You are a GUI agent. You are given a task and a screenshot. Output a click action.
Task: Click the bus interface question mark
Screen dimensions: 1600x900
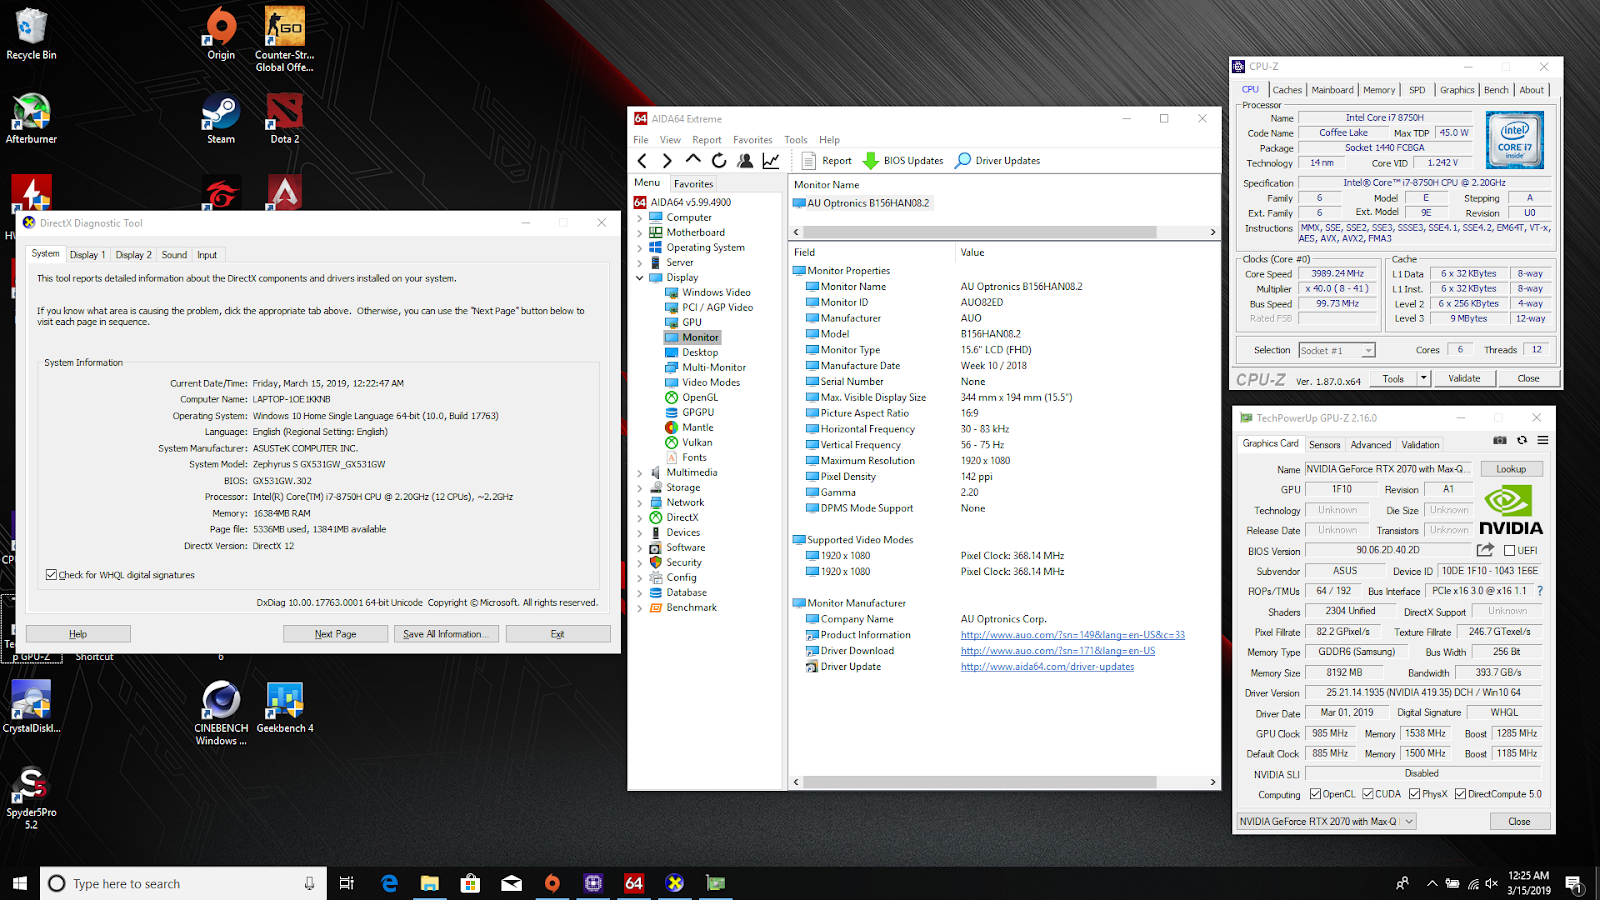1540,591
